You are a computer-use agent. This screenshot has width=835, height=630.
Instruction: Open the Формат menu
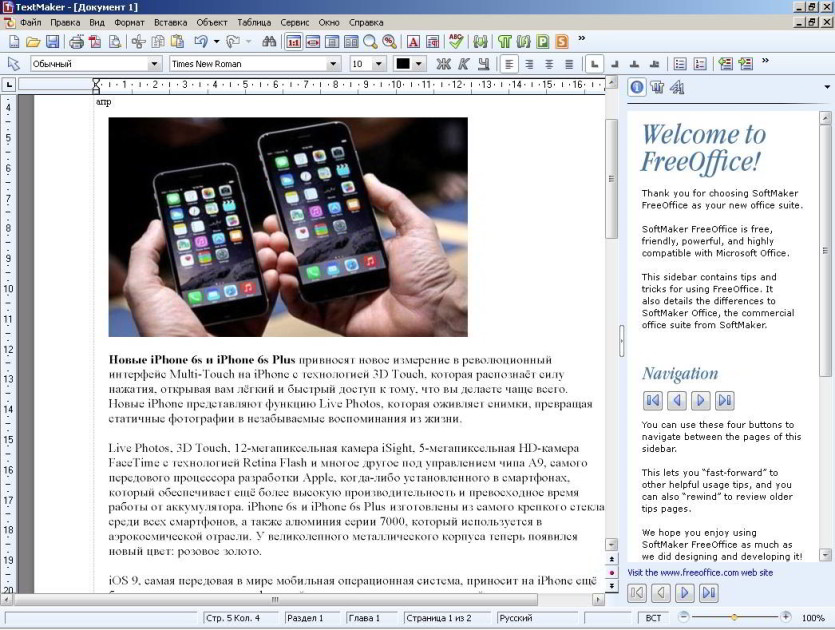click(x=129, y=22)
